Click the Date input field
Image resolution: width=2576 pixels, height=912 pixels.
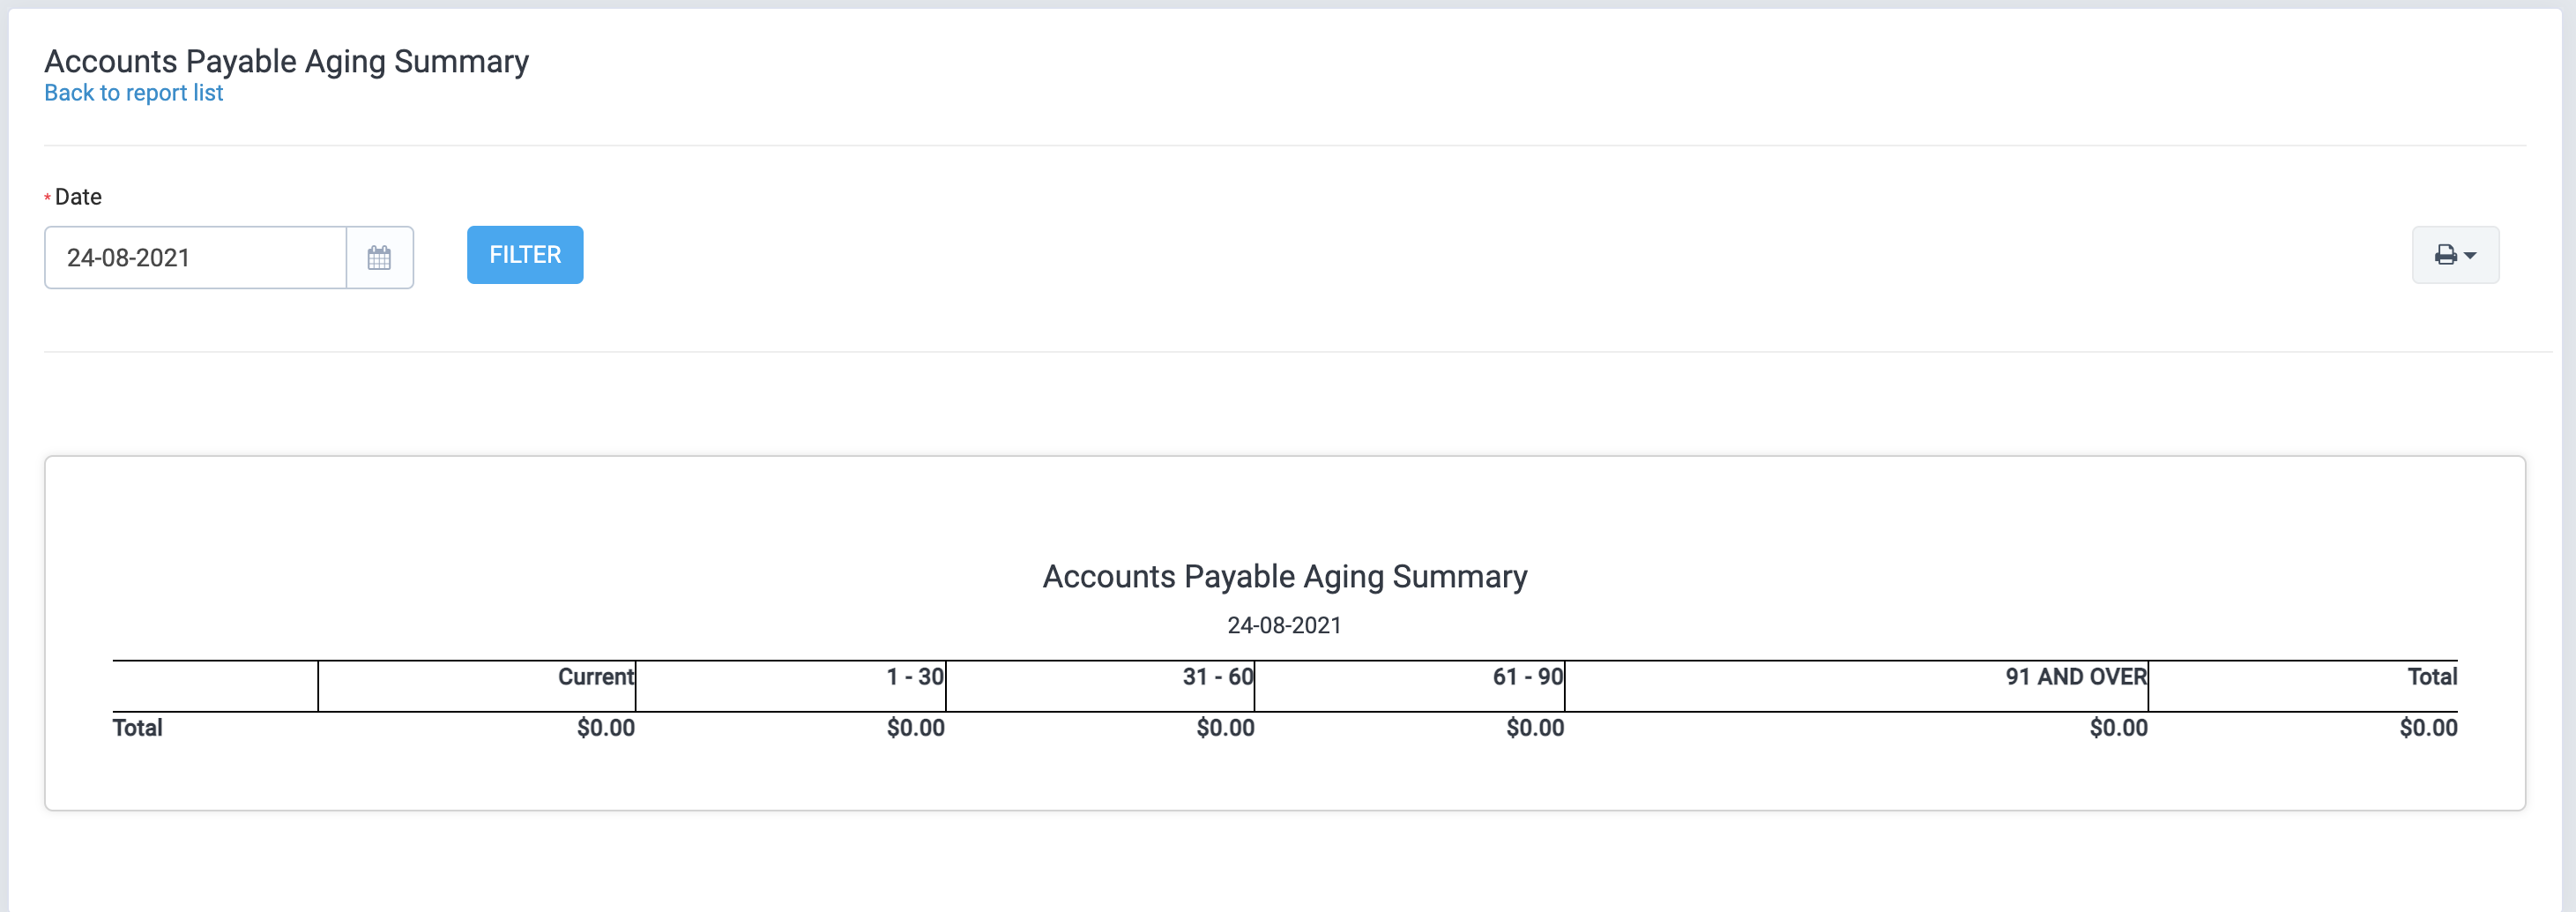(x=195, y=257)
